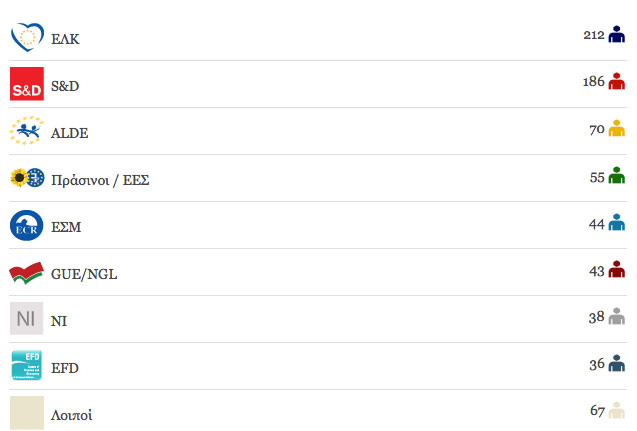Click the gray NI logo box
The width and height of the screenshot is (637, 431).
(26, 318)
